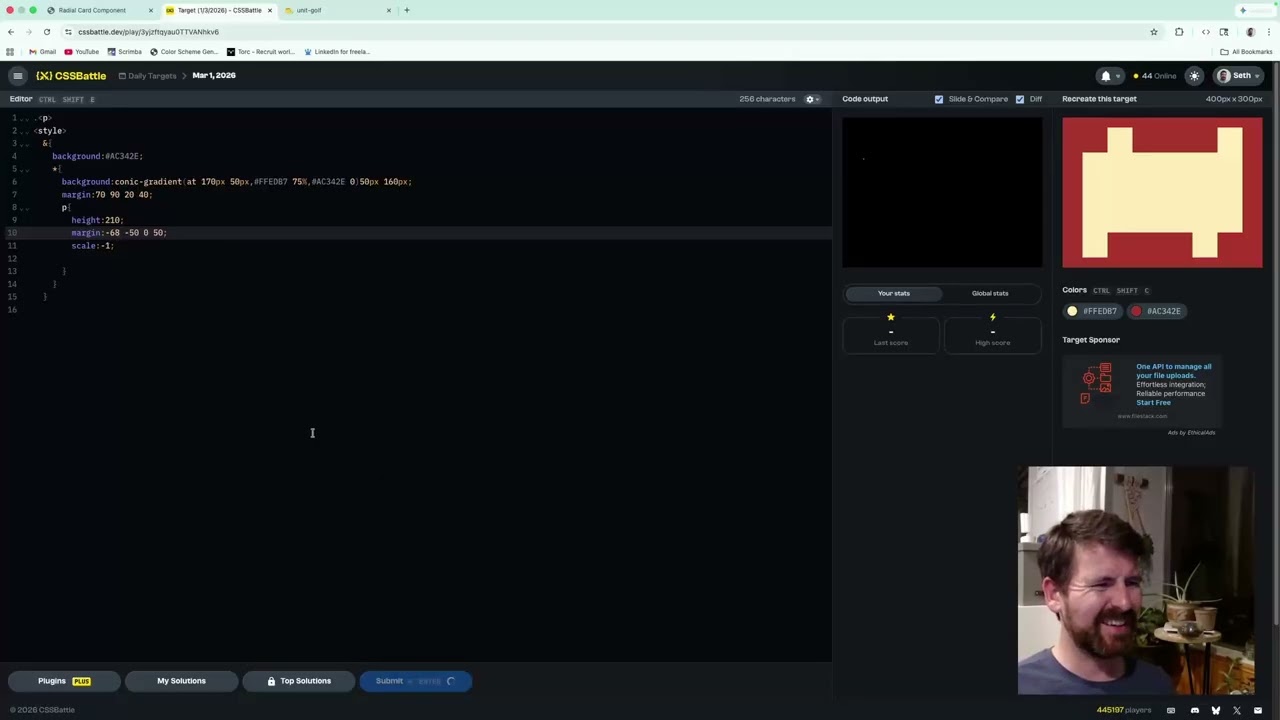Click the black code output preview
The image size is (1280, 720).
tap(942, 193)
